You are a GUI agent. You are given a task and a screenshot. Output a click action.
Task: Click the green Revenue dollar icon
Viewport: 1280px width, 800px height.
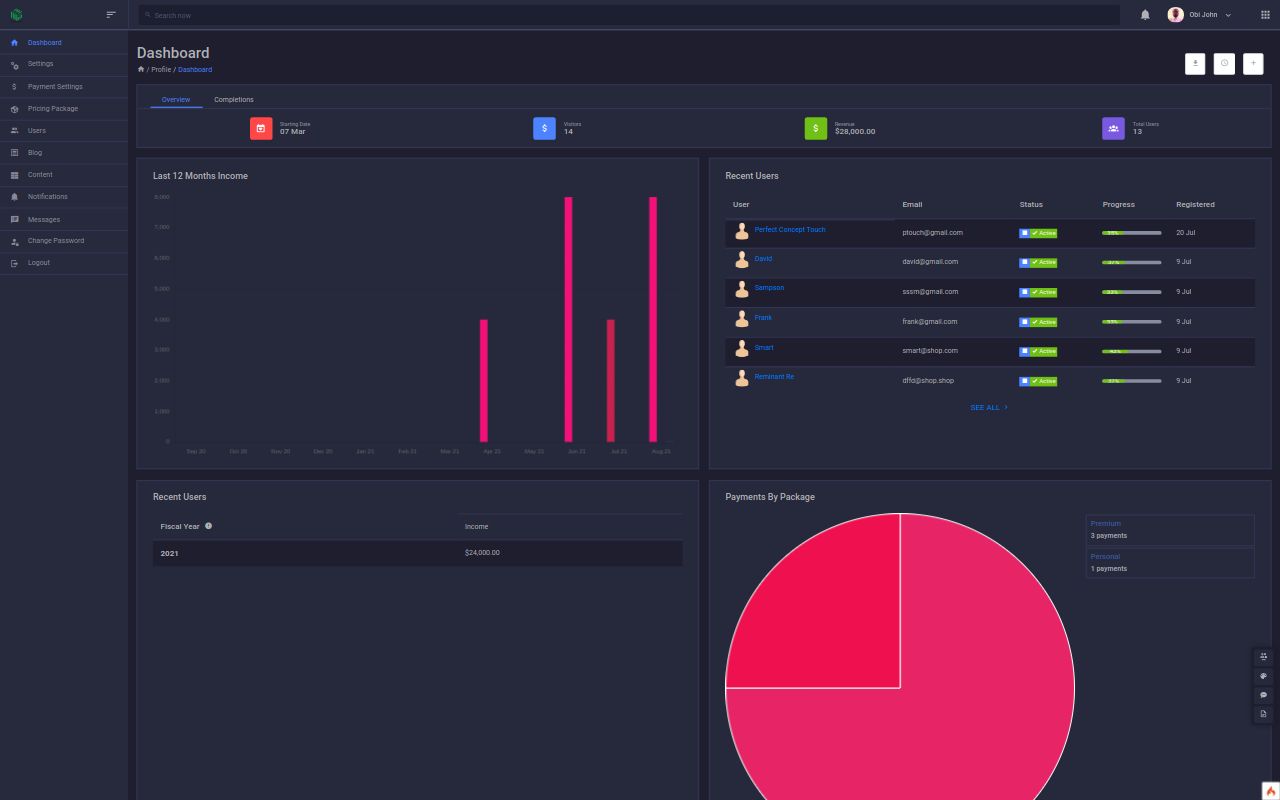(816, 128)
